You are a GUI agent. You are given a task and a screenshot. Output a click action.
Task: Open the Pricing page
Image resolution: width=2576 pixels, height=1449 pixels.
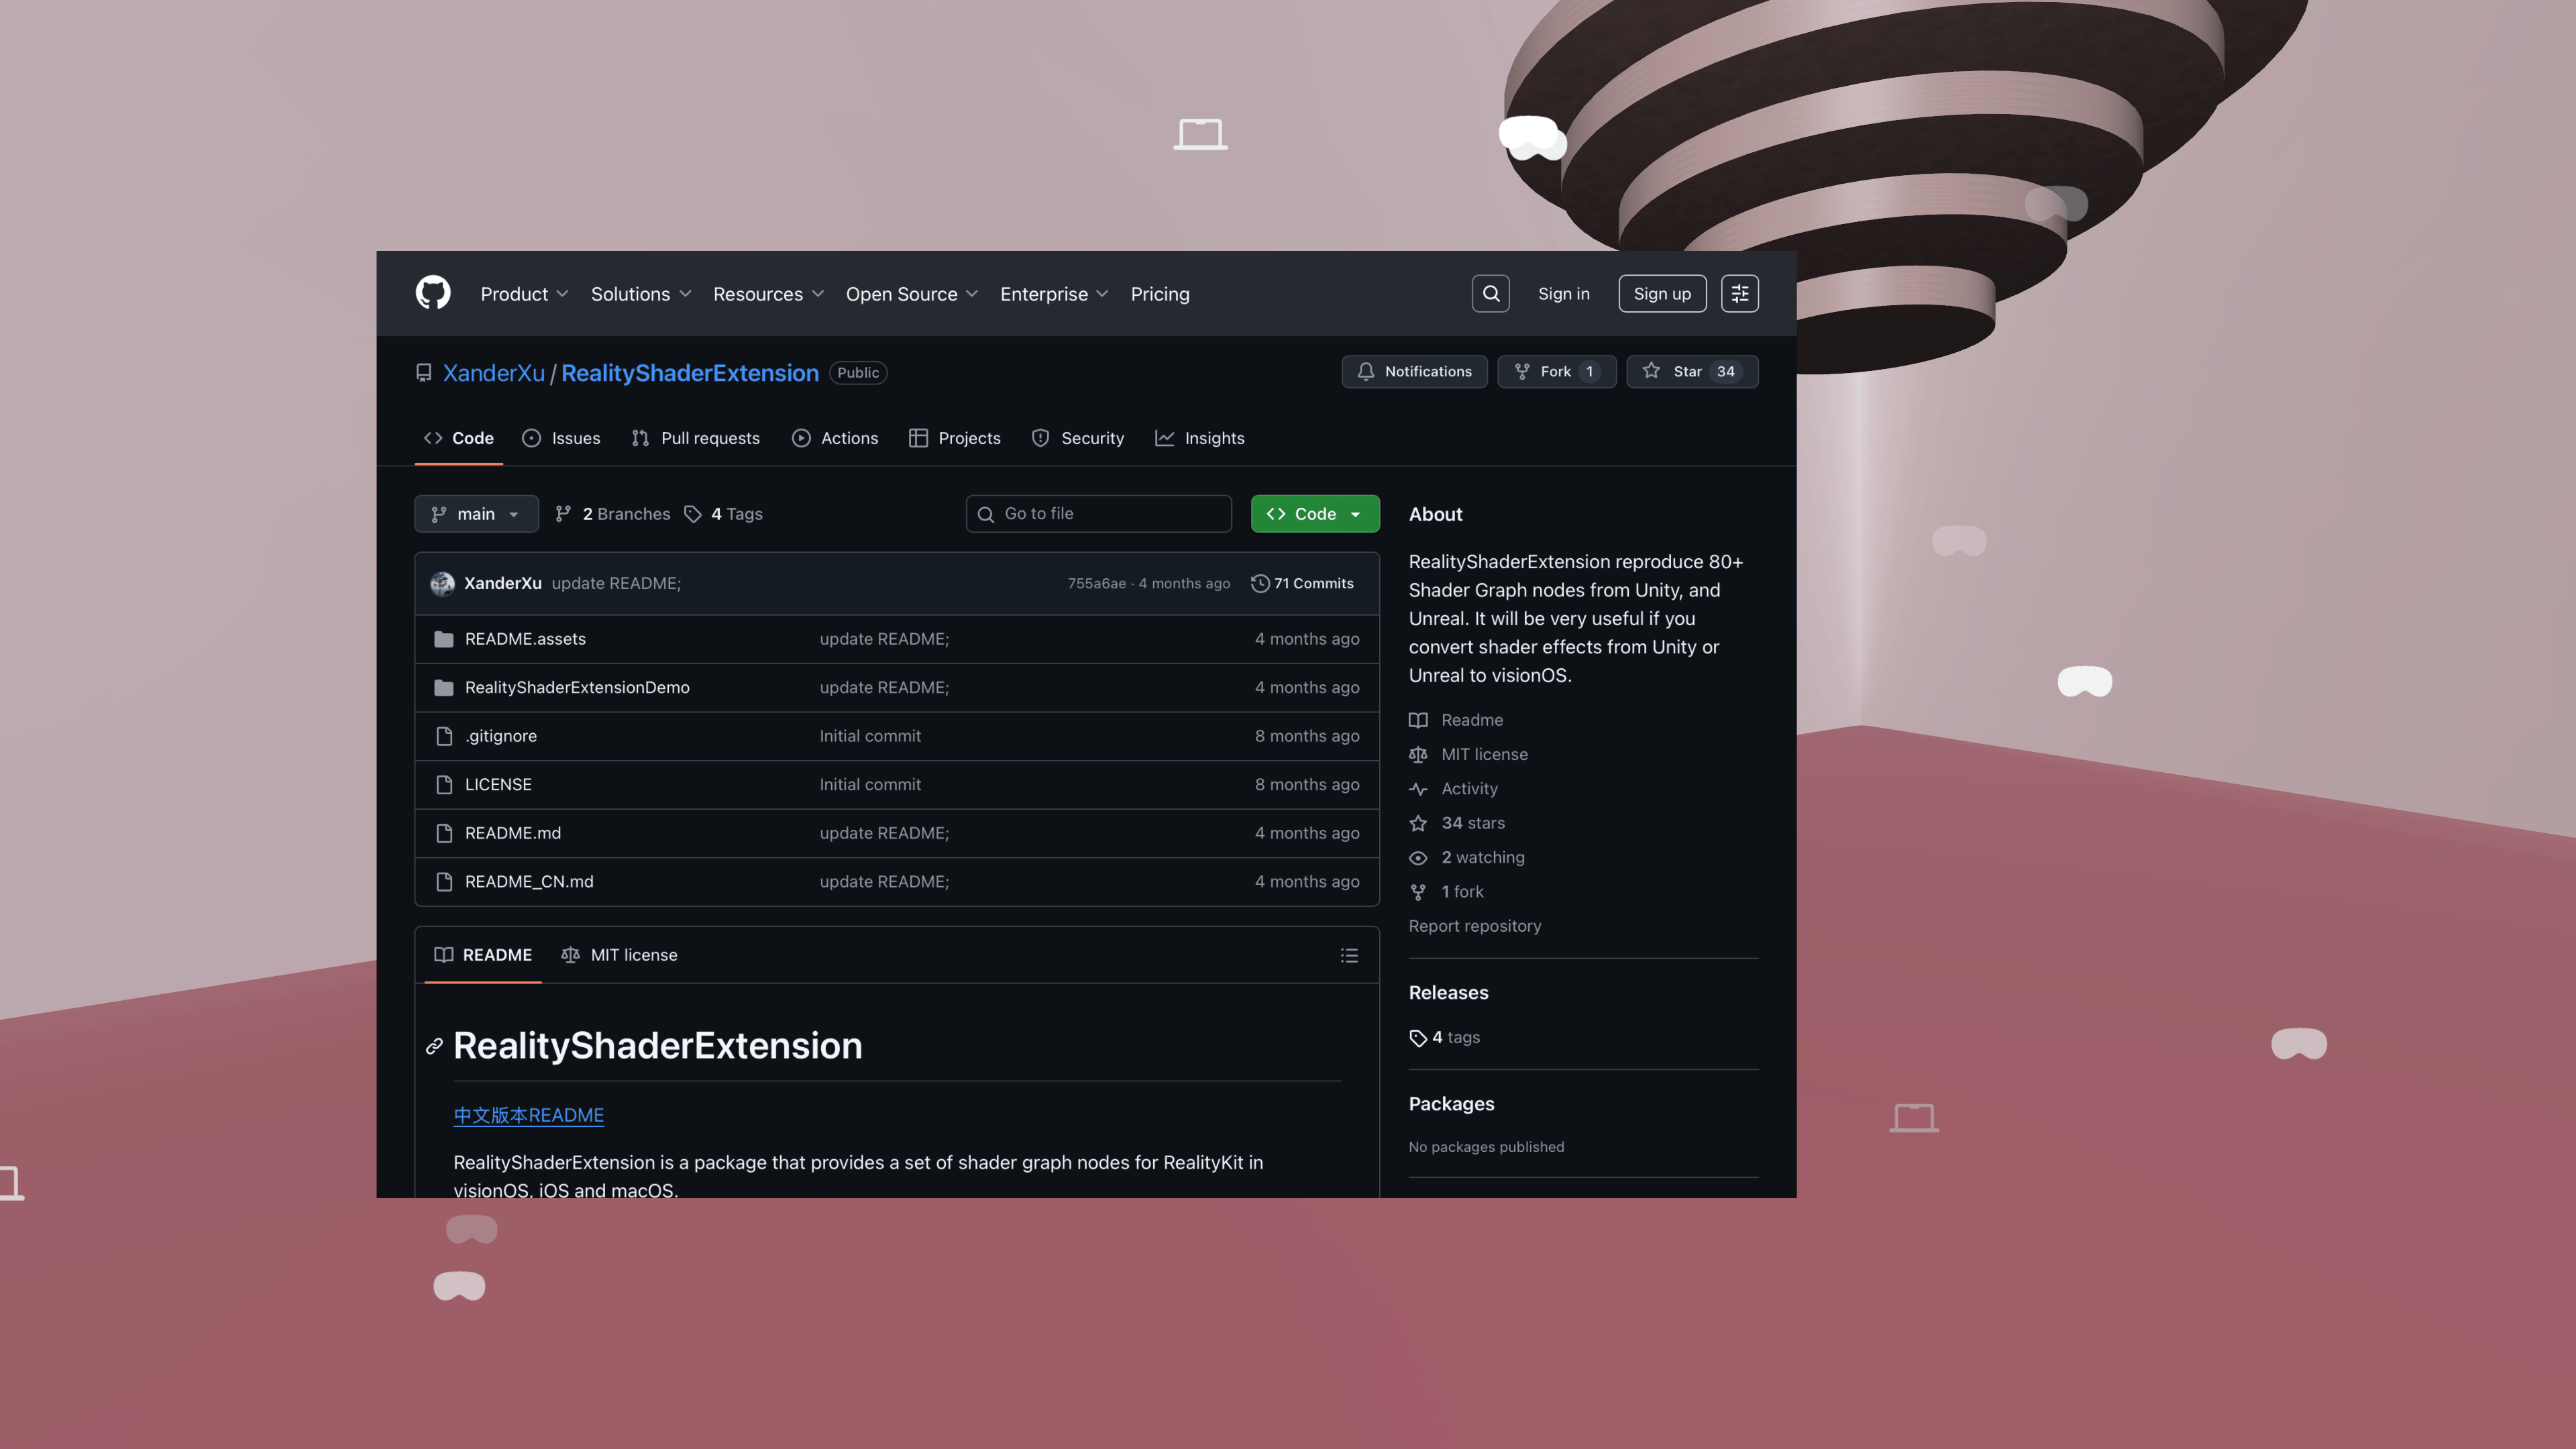1160,294
